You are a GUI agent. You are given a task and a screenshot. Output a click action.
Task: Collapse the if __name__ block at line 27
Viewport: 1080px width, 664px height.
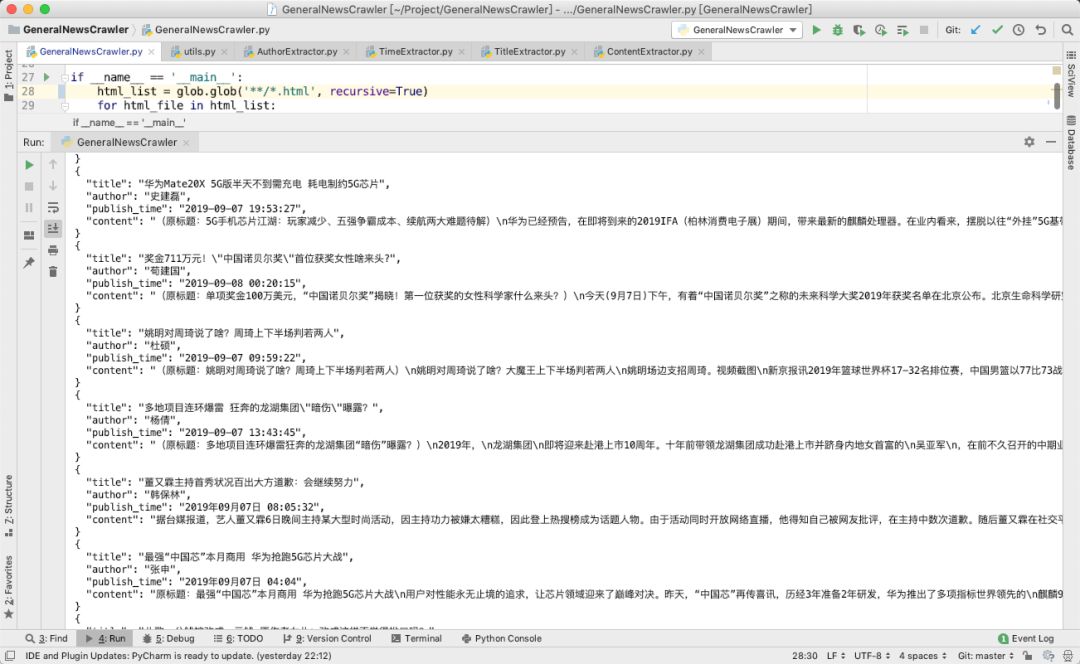(64, 77)
